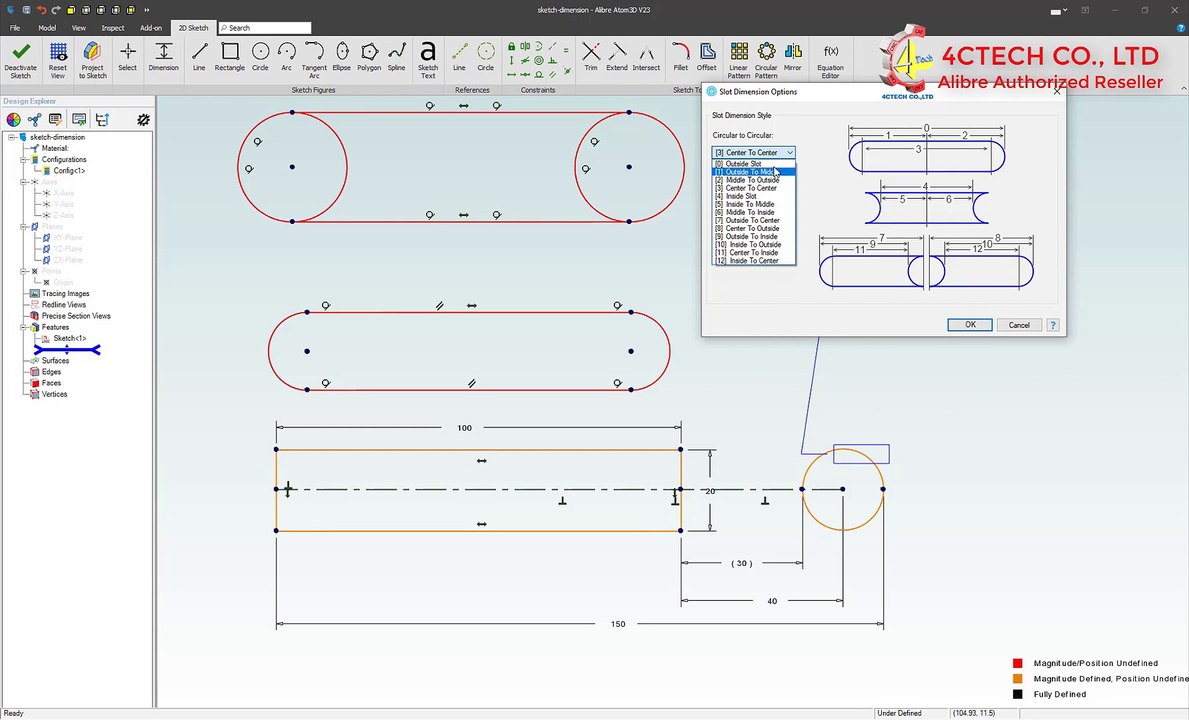Select Surfaces tree item

click(55, 361)
